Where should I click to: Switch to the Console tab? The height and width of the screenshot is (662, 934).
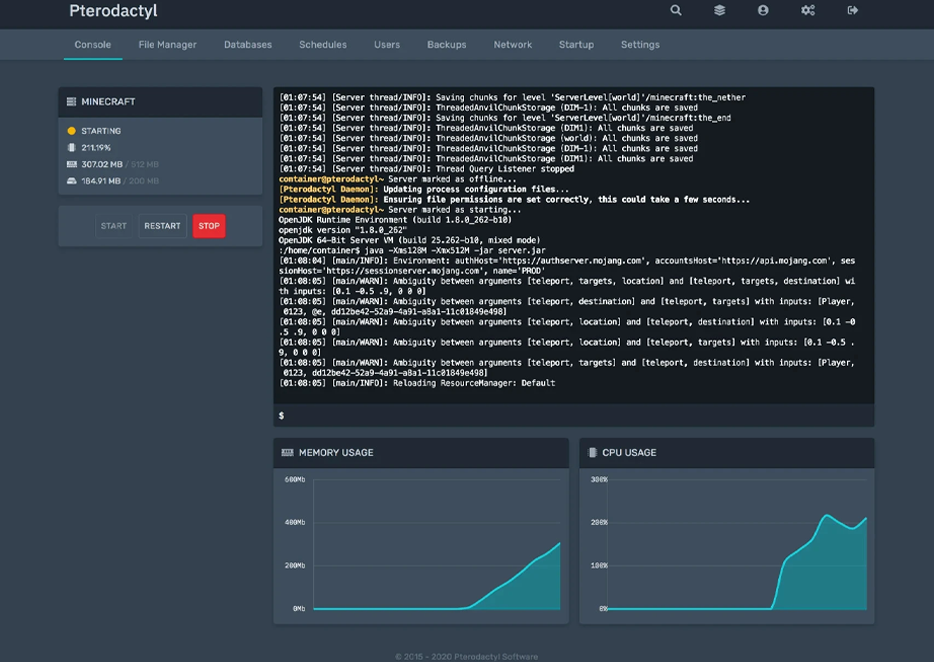click(93, 45)
